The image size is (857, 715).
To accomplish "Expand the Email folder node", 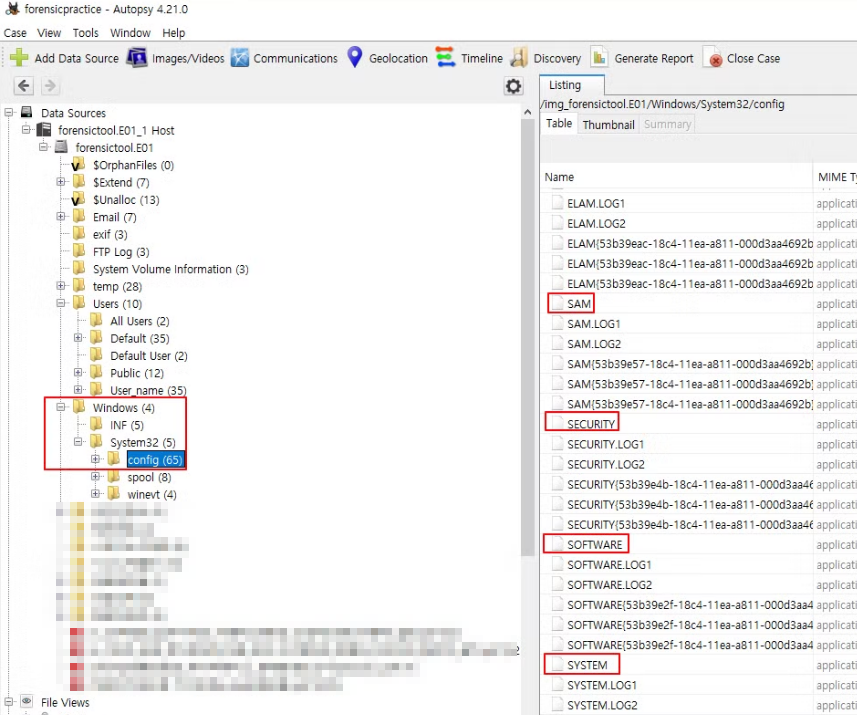I will [x=61, y=216].
